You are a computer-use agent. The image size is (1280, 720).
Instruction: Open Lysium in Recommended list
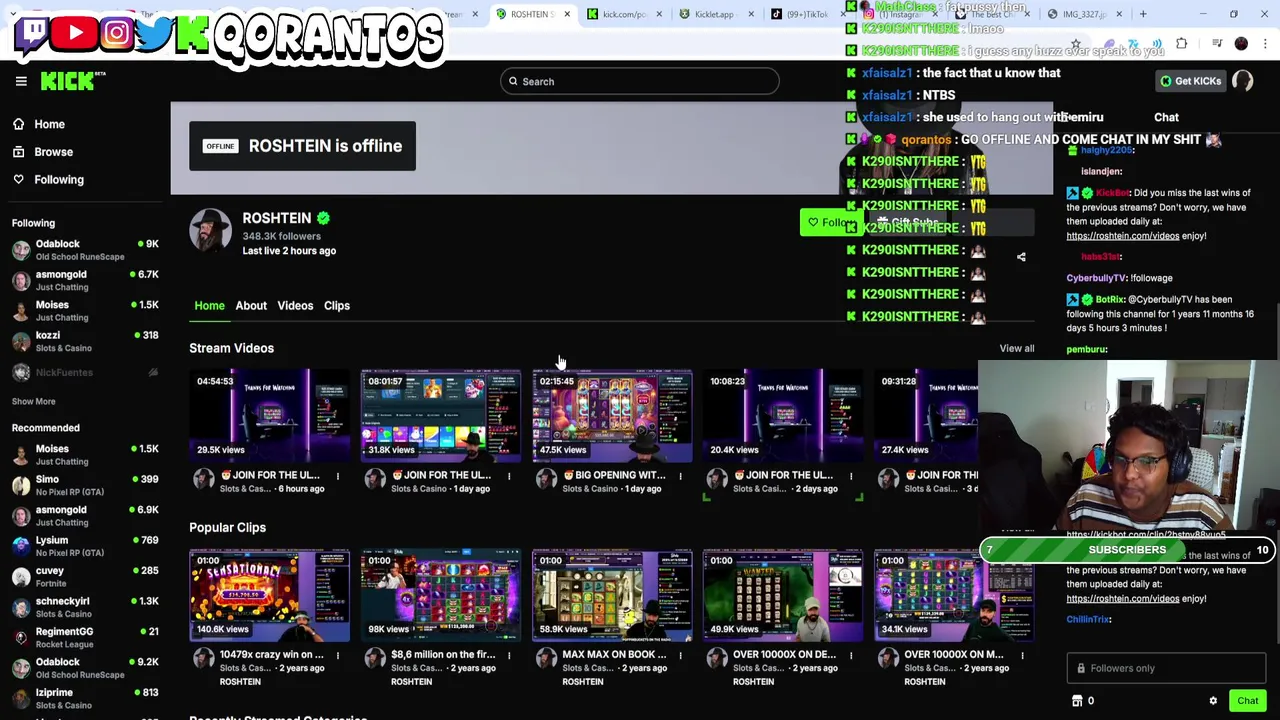click(85, 546)
